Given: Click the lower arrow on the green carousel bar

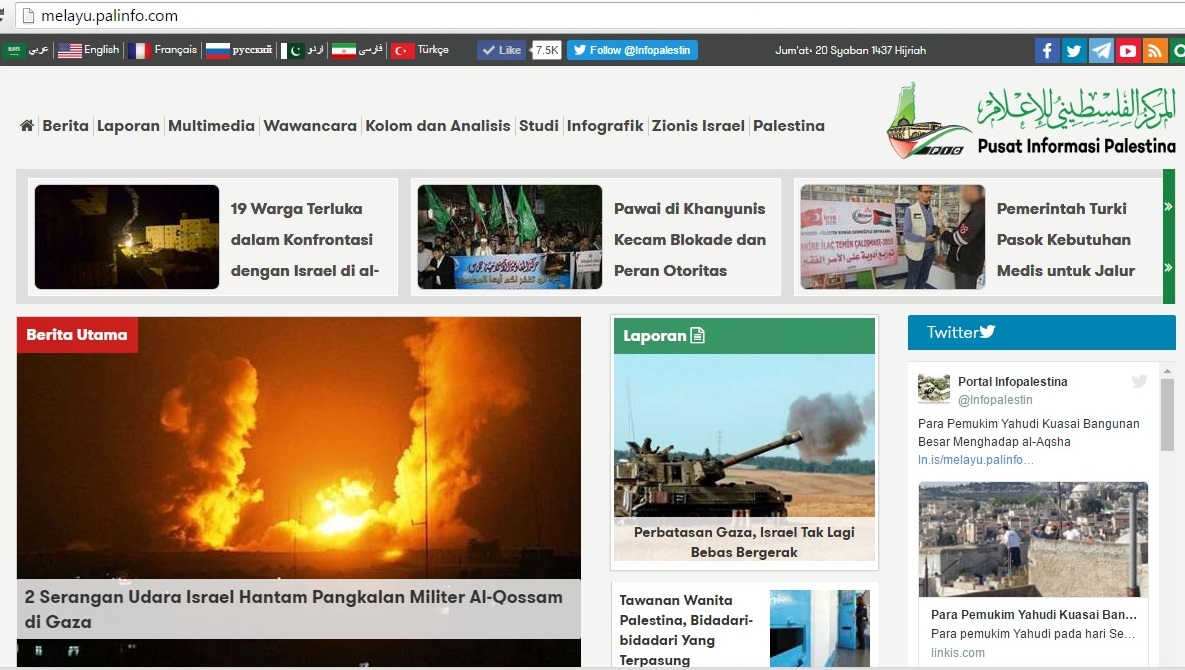Looking at the screenshot, I should point(1168,267).
